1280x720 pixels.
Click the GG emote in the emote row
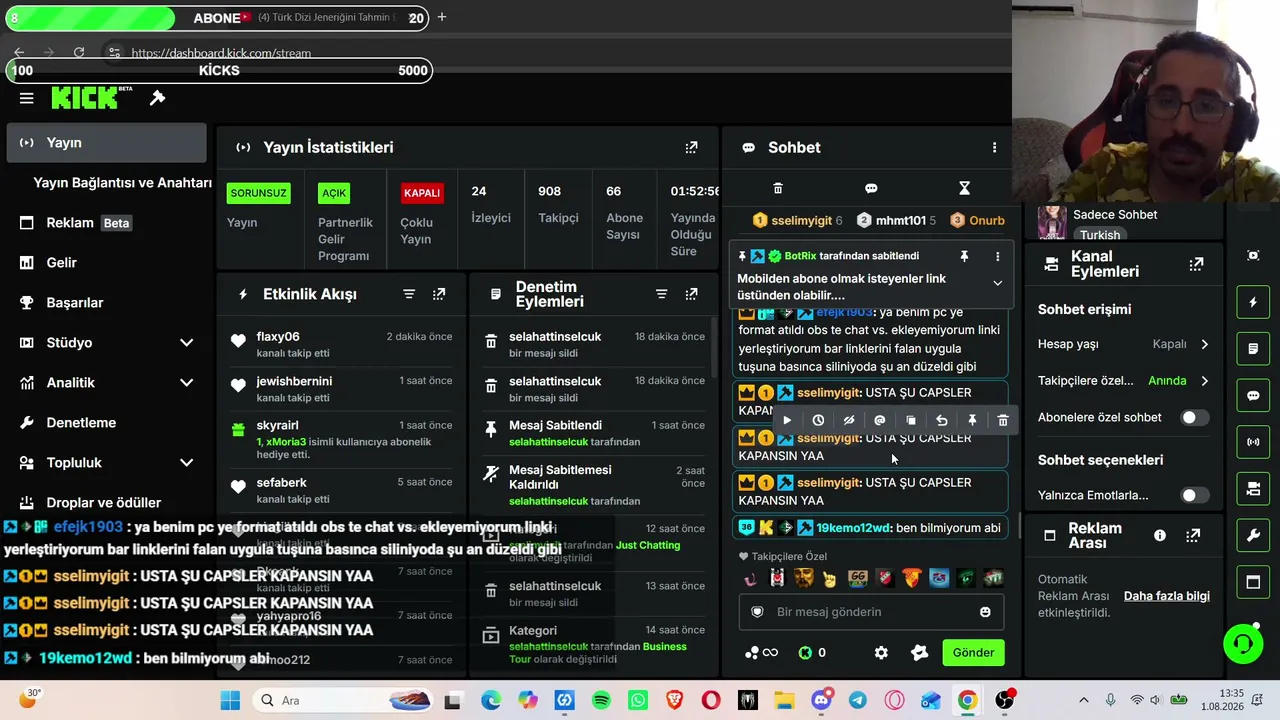pos(857,577)
